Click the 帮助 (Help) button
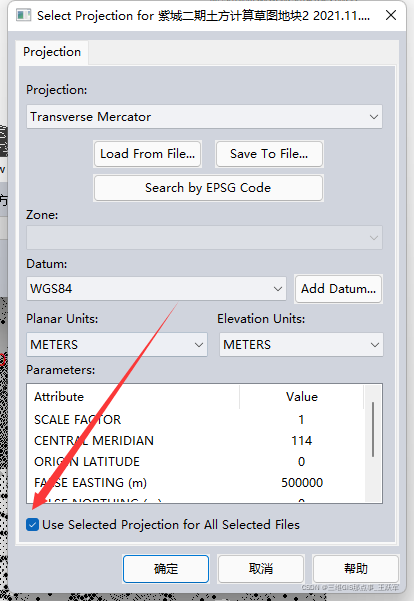414x601 pixels. tap(356, 569)
